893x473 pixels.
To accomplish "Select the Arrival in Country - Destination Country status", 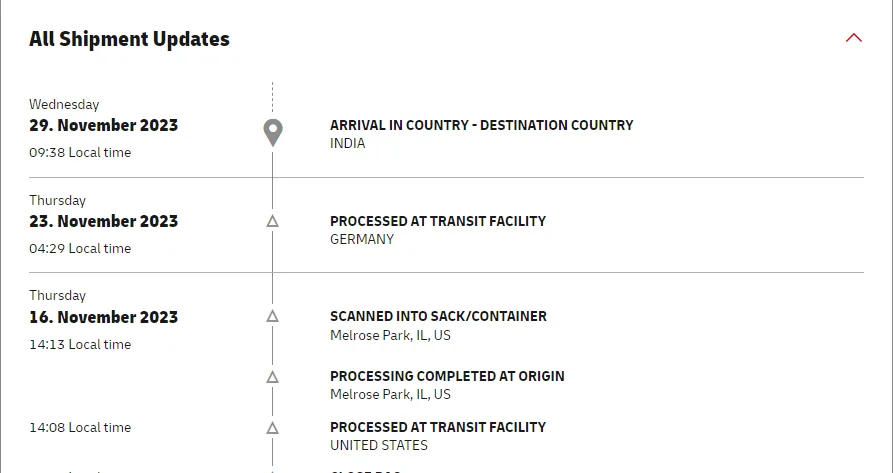I will point(481,125).
